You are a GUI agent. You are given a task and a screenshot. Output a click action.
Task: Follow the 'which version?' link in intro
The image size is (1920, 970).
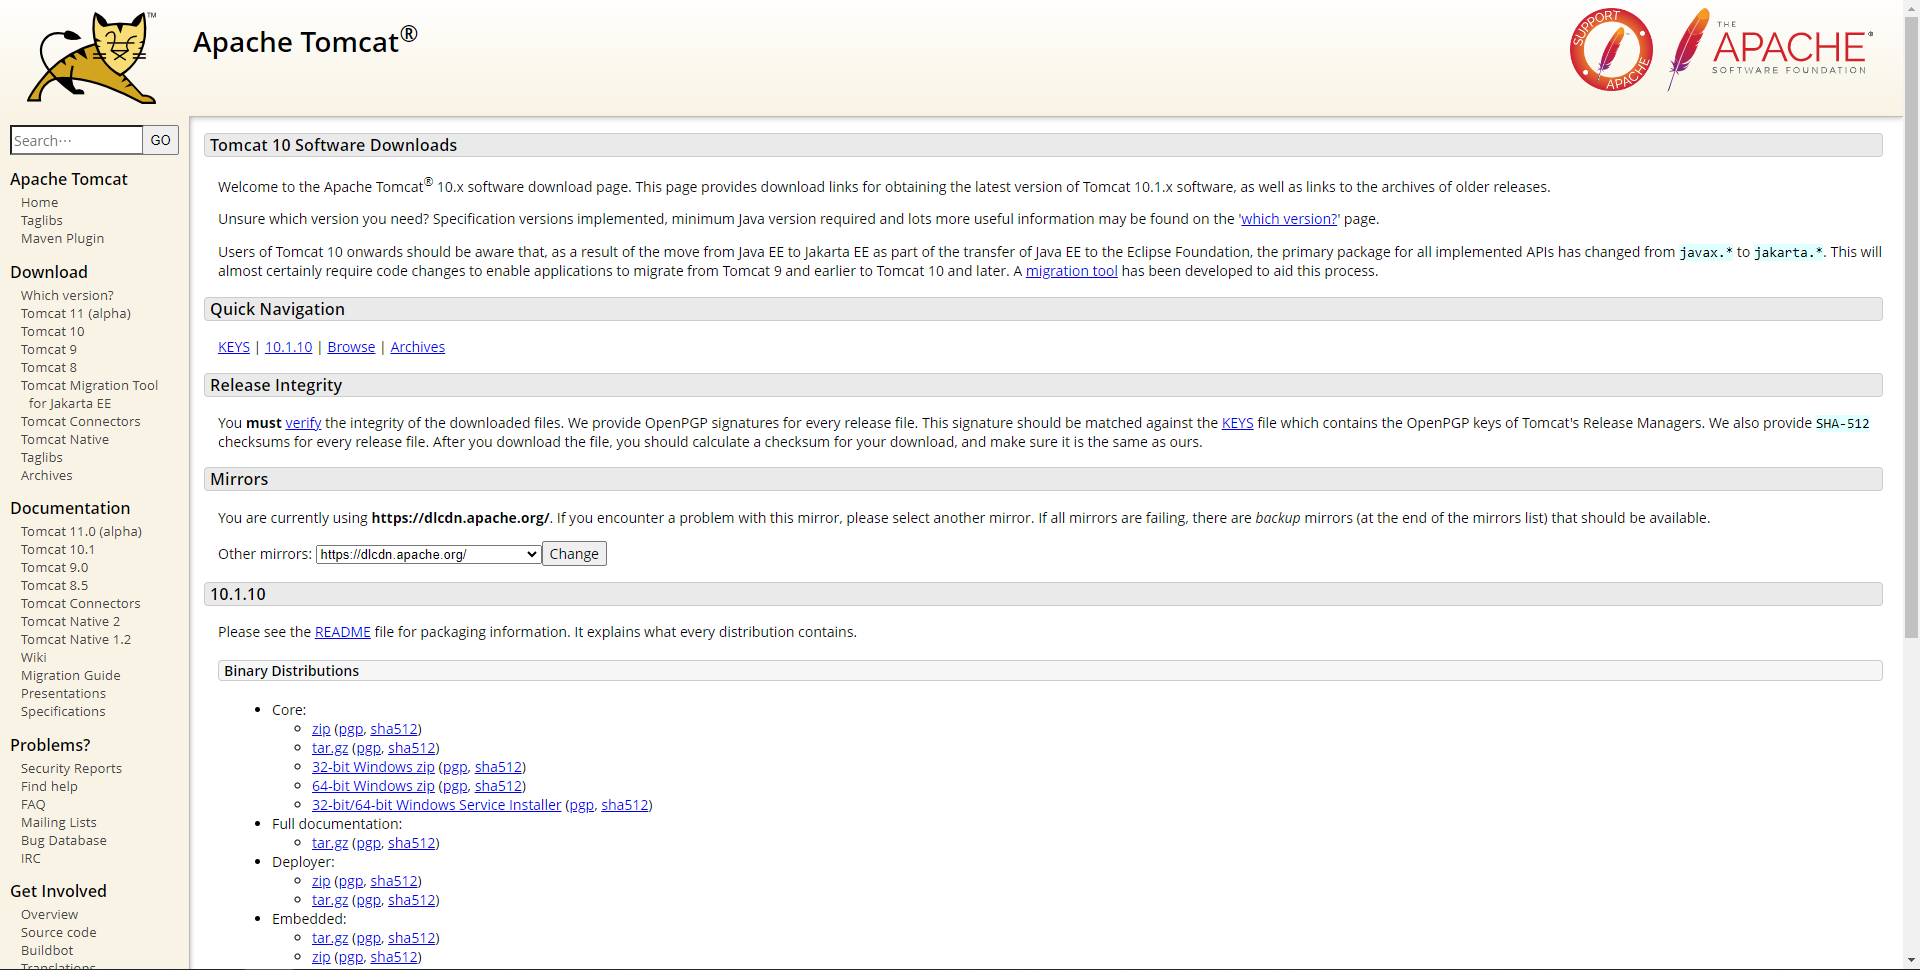1289,219
